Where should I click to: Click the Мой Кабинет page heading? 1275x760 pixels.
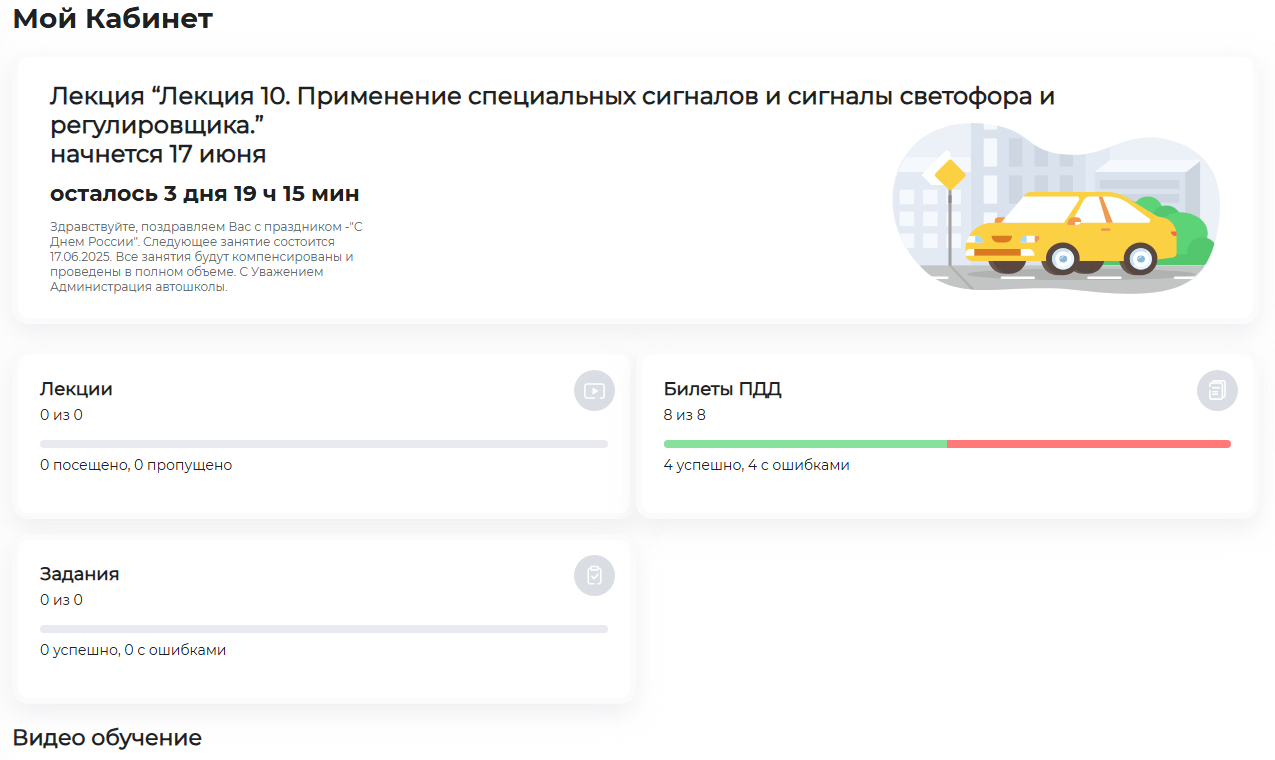[x=112, y=18]
